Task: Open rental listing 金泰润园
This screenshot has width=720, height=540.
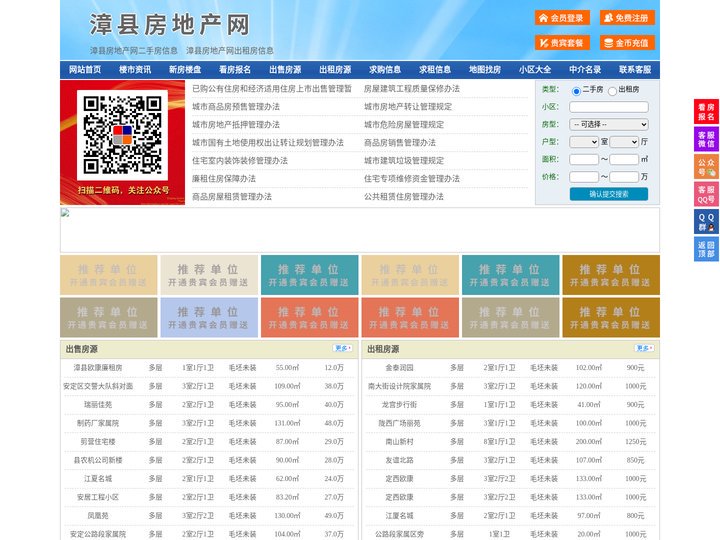Action: pos(399,368)
